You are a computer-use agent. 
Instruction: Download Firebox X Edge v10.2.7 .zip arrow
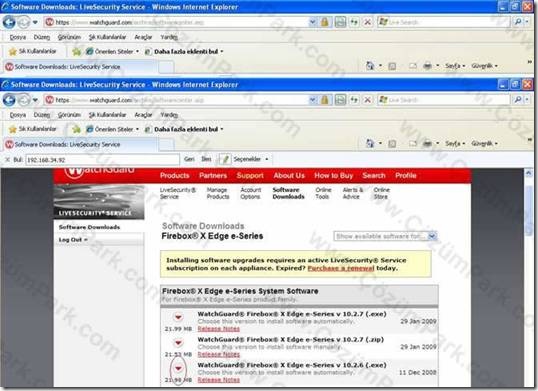(x=178, y=343)
